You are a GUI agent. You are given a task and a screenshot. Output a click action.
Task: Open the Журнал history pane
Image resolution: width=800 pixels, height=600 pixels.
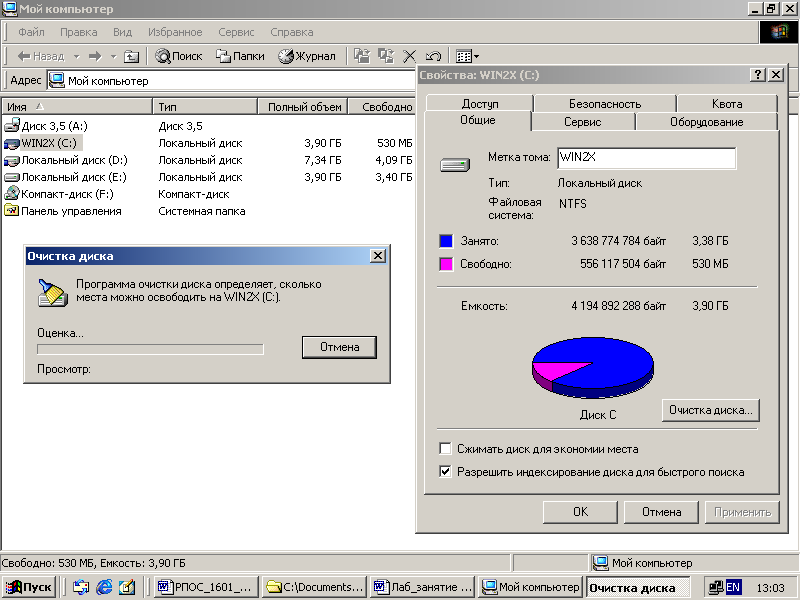point(307,56)
